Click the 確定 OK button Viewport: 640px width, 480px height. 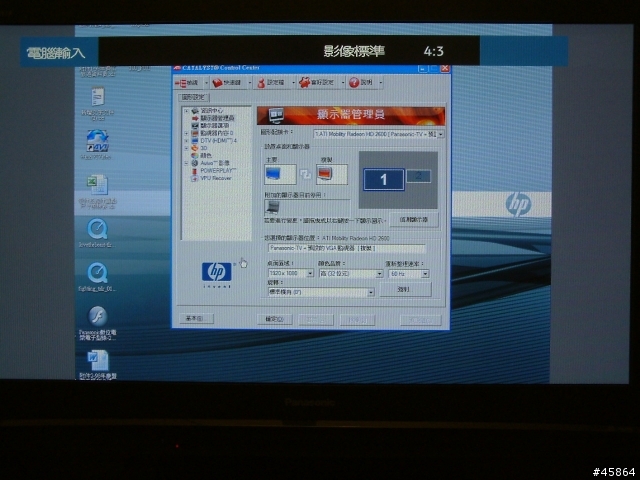275,319
